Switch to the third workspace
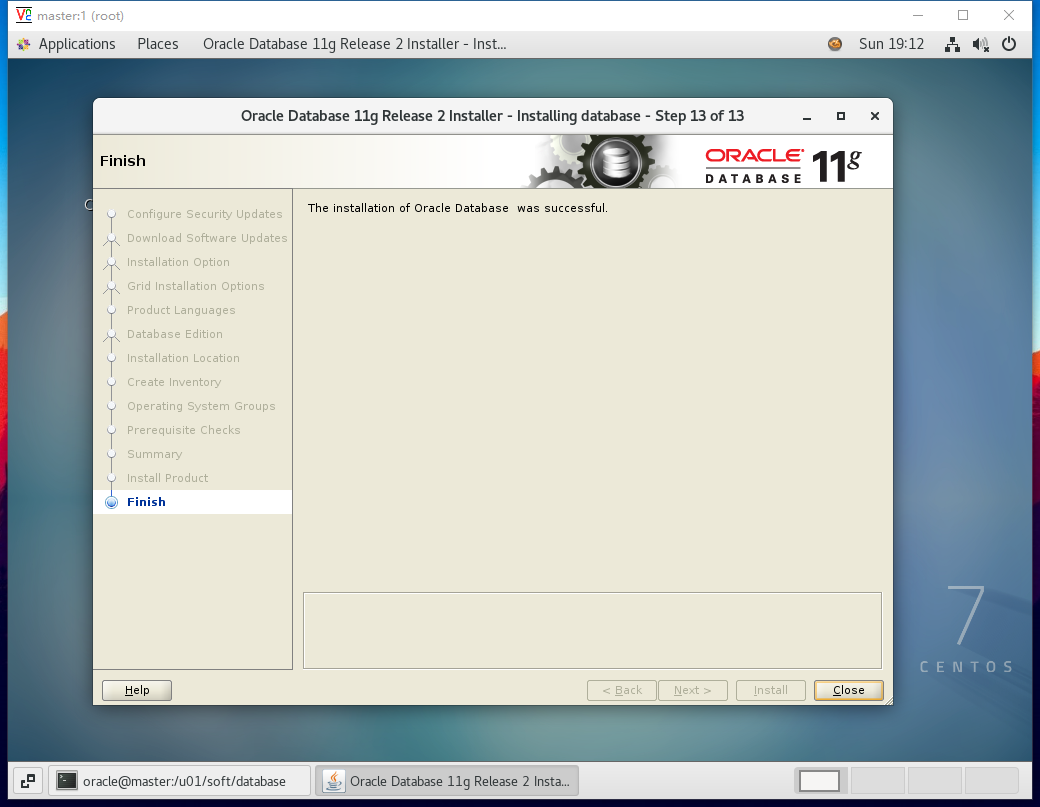This screenshot has width=1040, height=807. click(x=935, y=781)
